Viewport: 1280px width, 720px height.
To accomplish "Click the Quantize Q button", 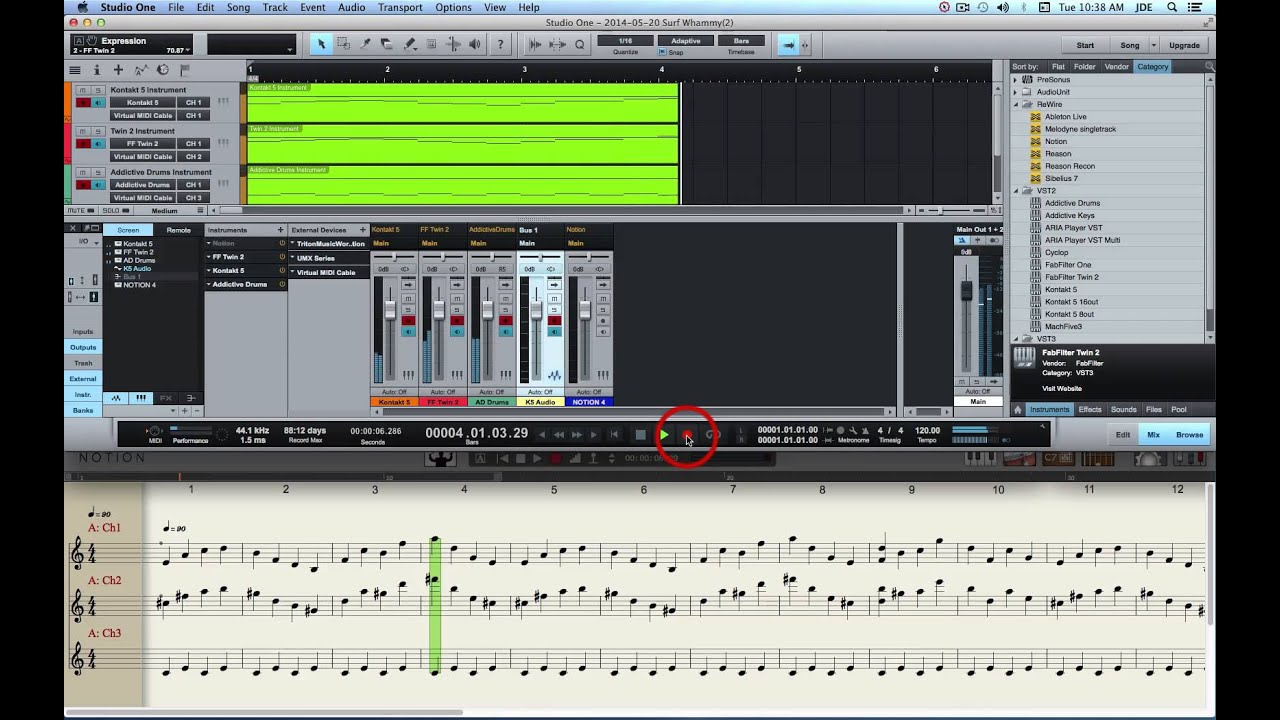I will 579,45.
